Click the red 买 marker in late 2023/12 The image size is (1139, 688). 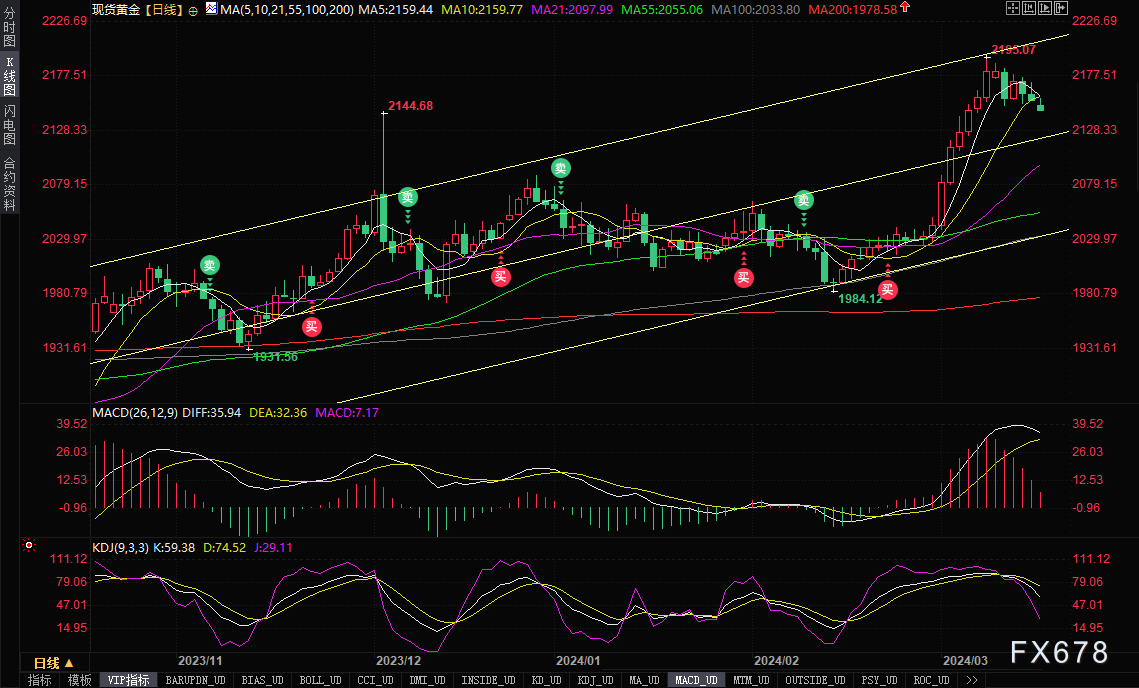click(x=500, y=277)
